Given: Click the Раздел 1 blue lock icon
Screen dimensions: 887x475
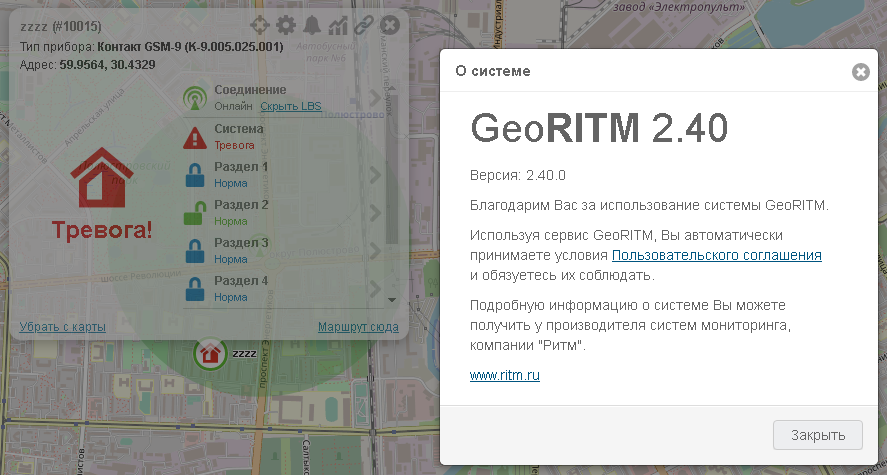Looking at the screenshot, I should [x=195, y=175].
